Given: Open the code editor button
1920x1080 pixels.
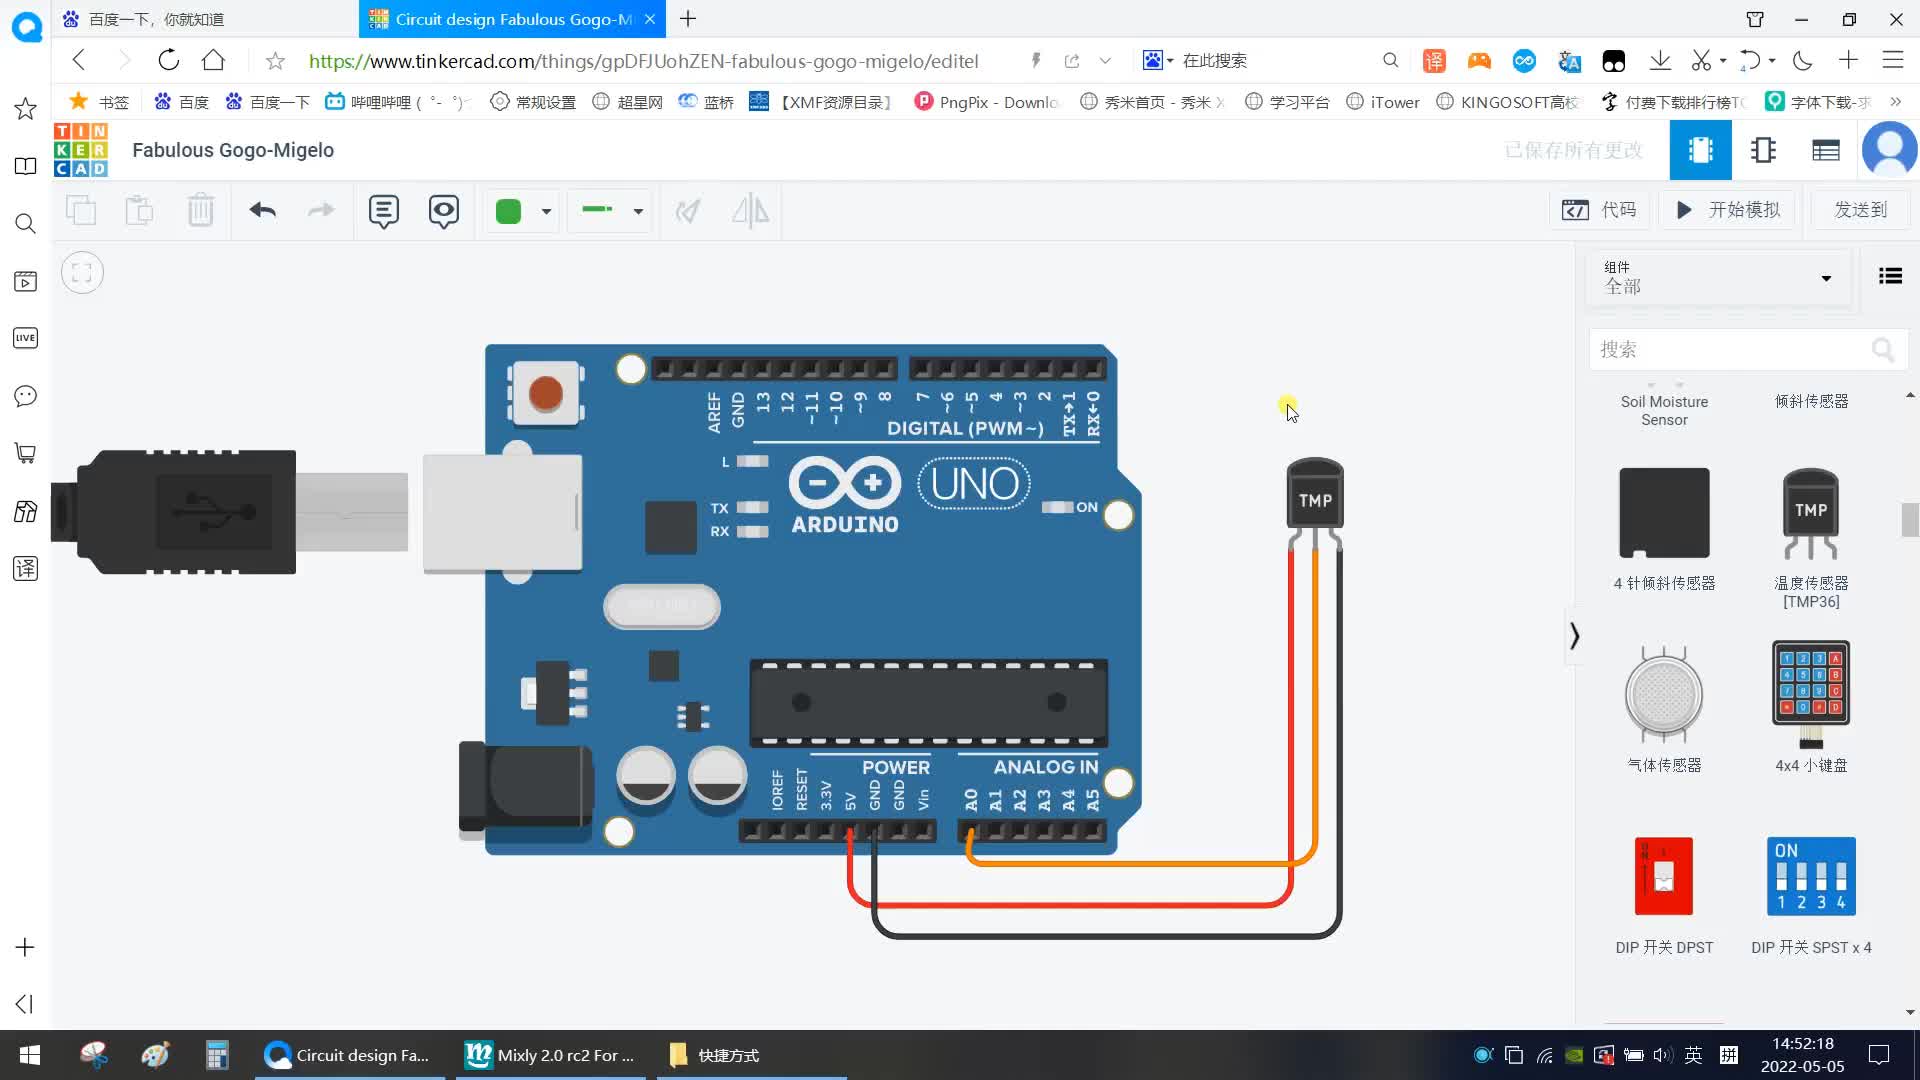Looking at the screenshot, I should [x=1600, y=210].
